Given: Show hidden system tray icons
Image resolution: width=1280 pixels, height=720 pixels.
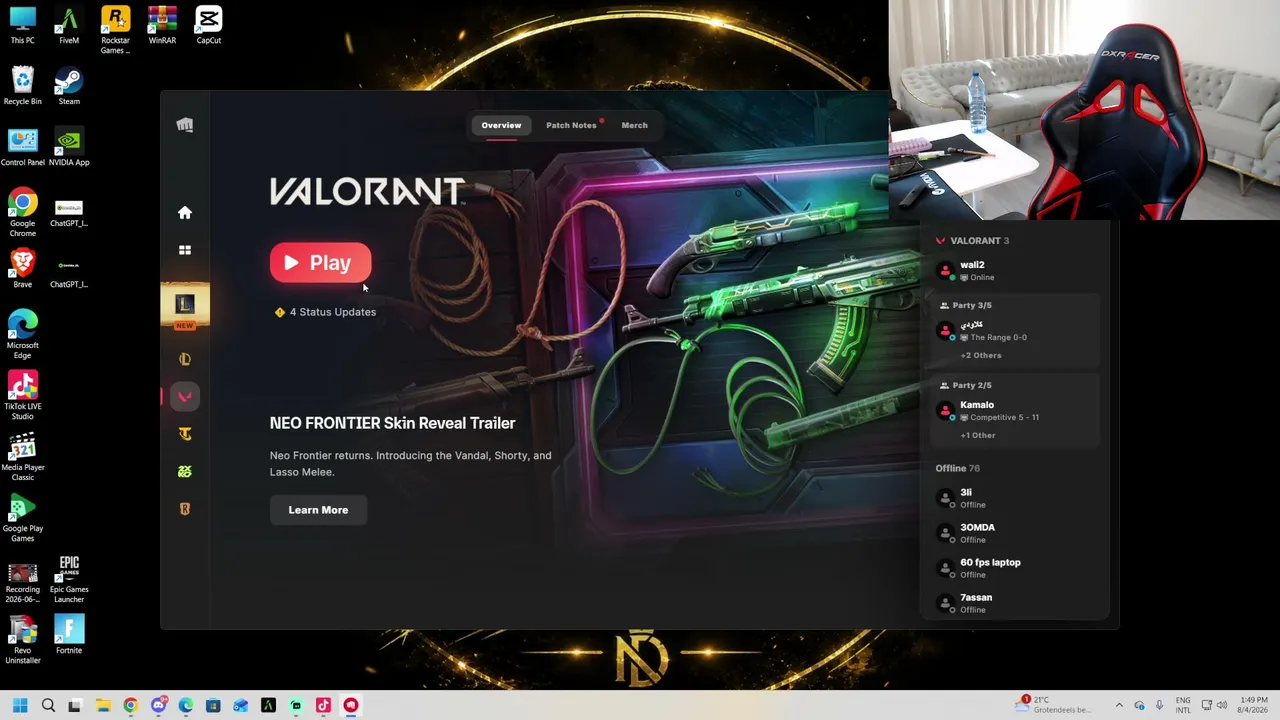Looking at the screenshot, I should 1119,705.
